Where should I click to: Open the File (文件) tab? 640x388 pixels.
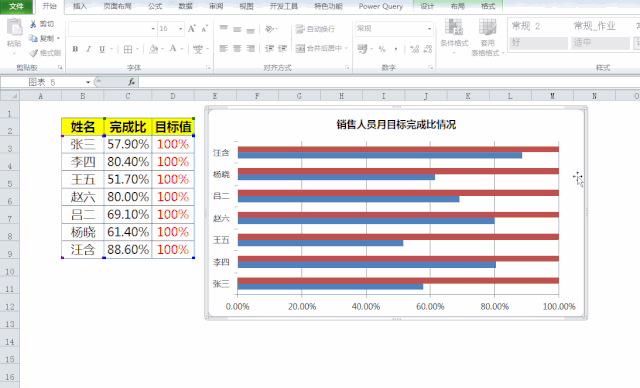pyautogui.click(x=16, y=6)
